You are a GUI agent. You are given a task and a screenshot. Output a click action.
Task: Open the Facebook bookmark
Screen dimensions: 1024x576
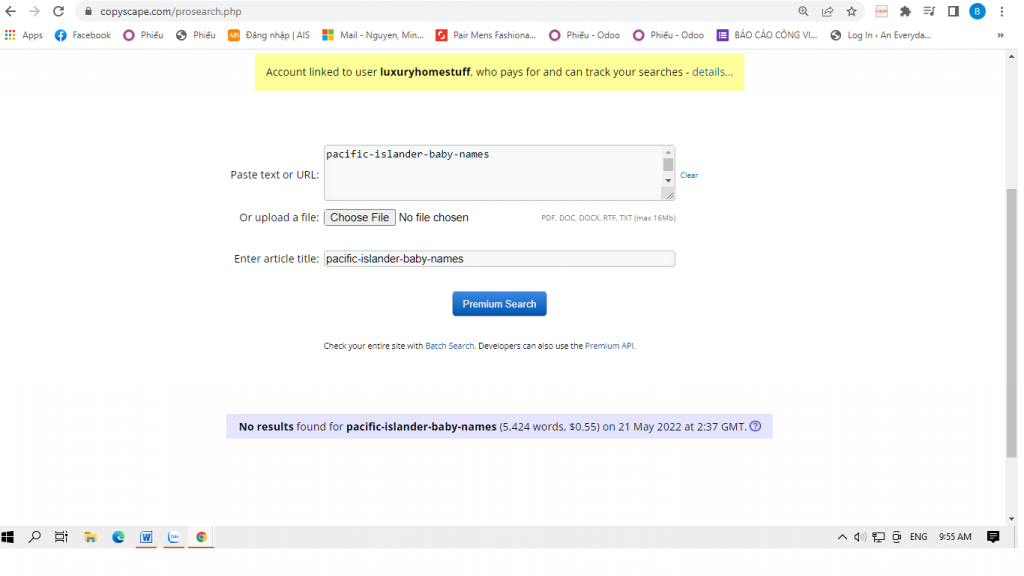coord(83,35)
